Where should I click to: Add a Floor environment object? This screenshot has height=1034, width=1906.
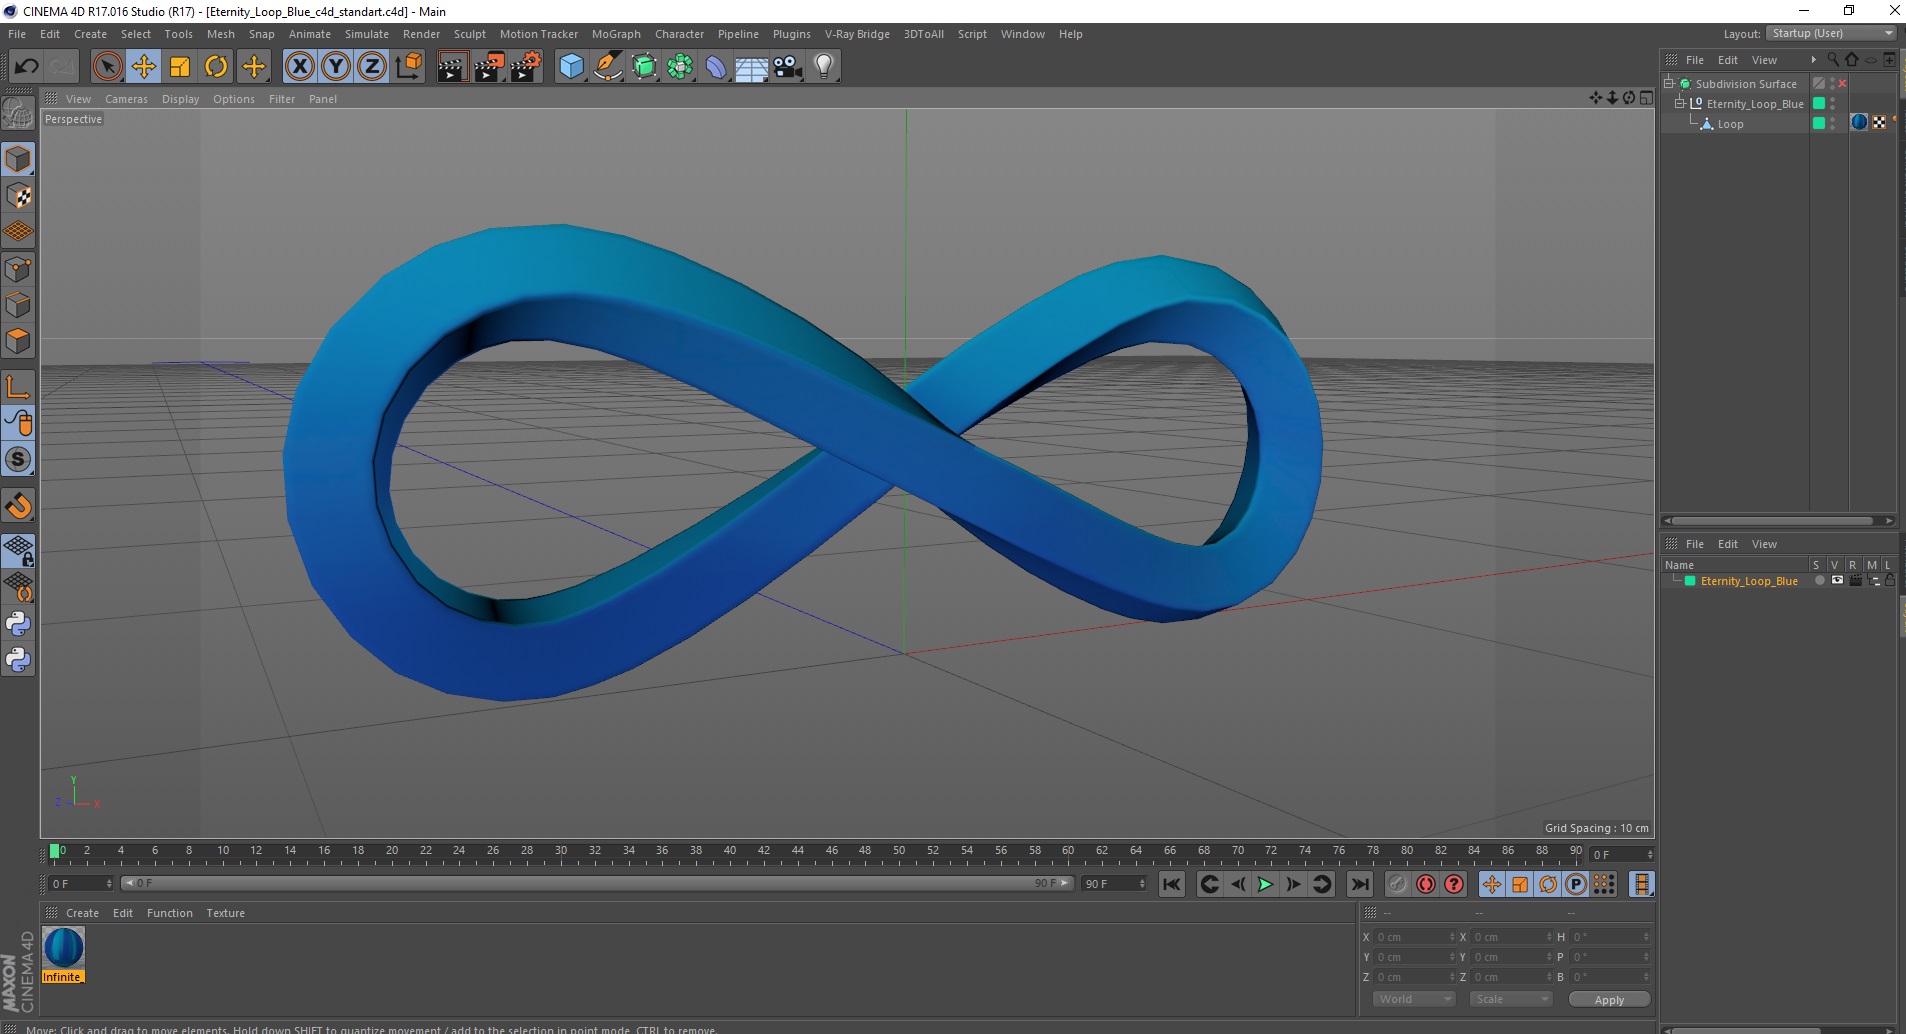coord(752,67)
